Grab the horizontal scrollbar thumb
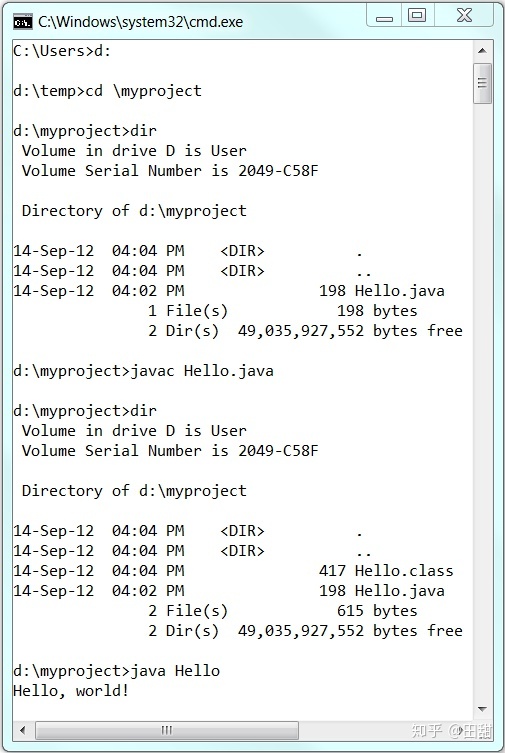 167,730
